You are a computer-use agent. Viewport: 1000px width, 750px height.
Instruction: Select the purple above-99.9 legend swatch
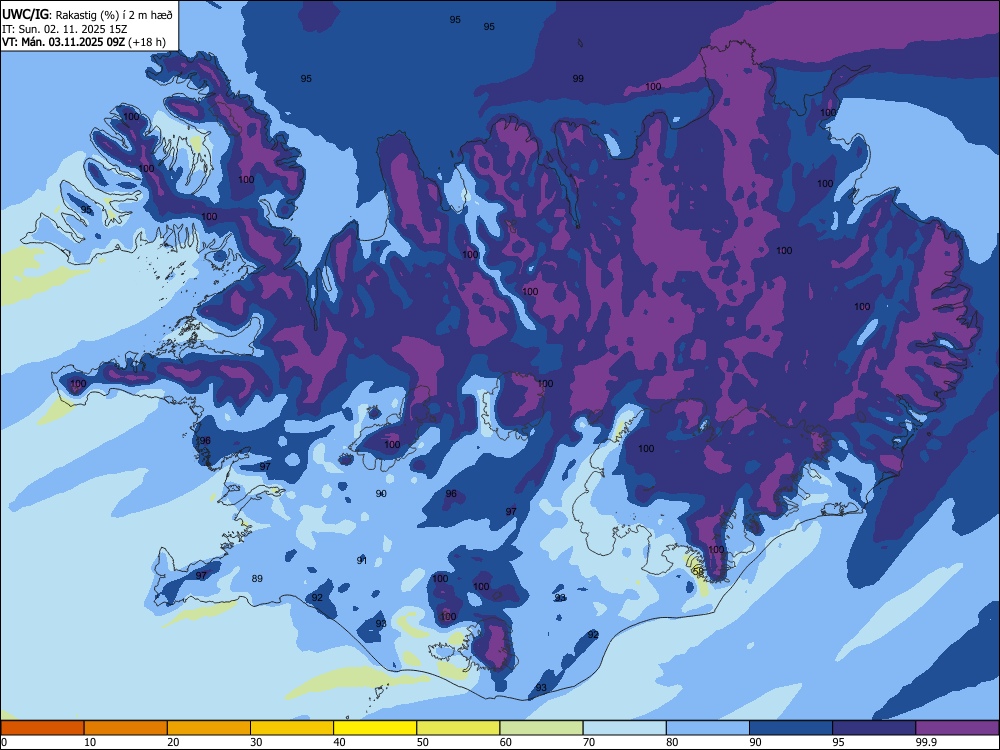957,728
